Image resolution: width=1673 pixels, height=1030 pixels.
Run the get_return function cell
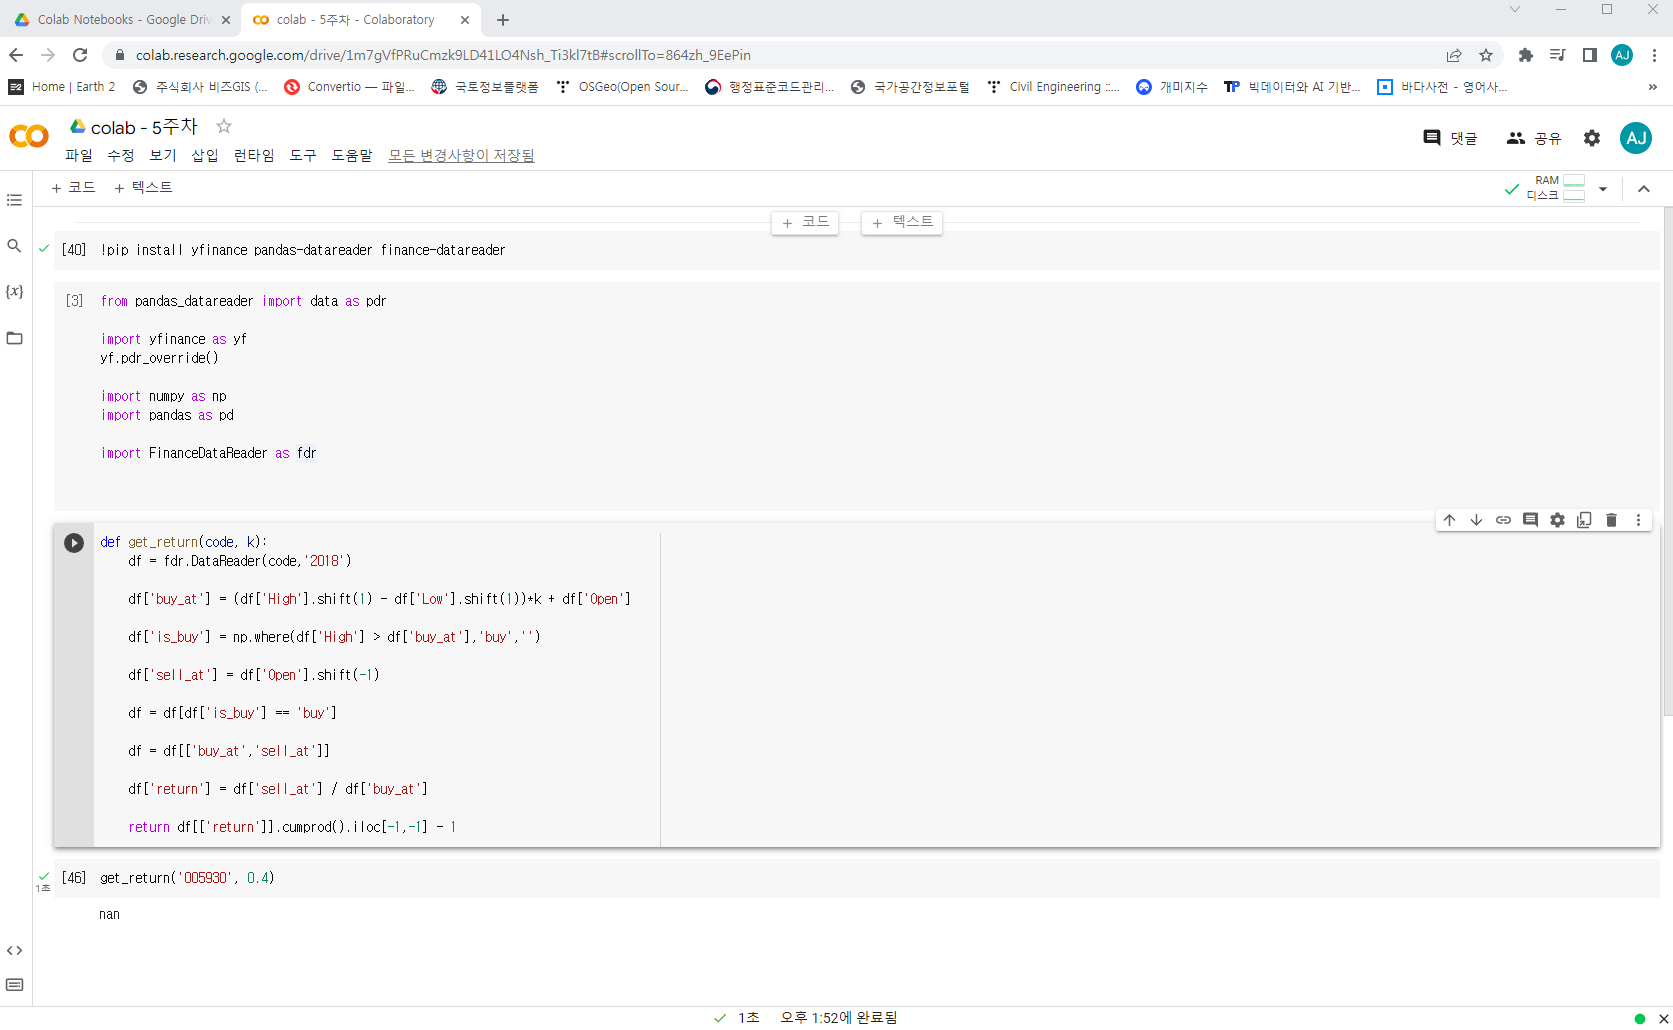[x=74, y=543]
